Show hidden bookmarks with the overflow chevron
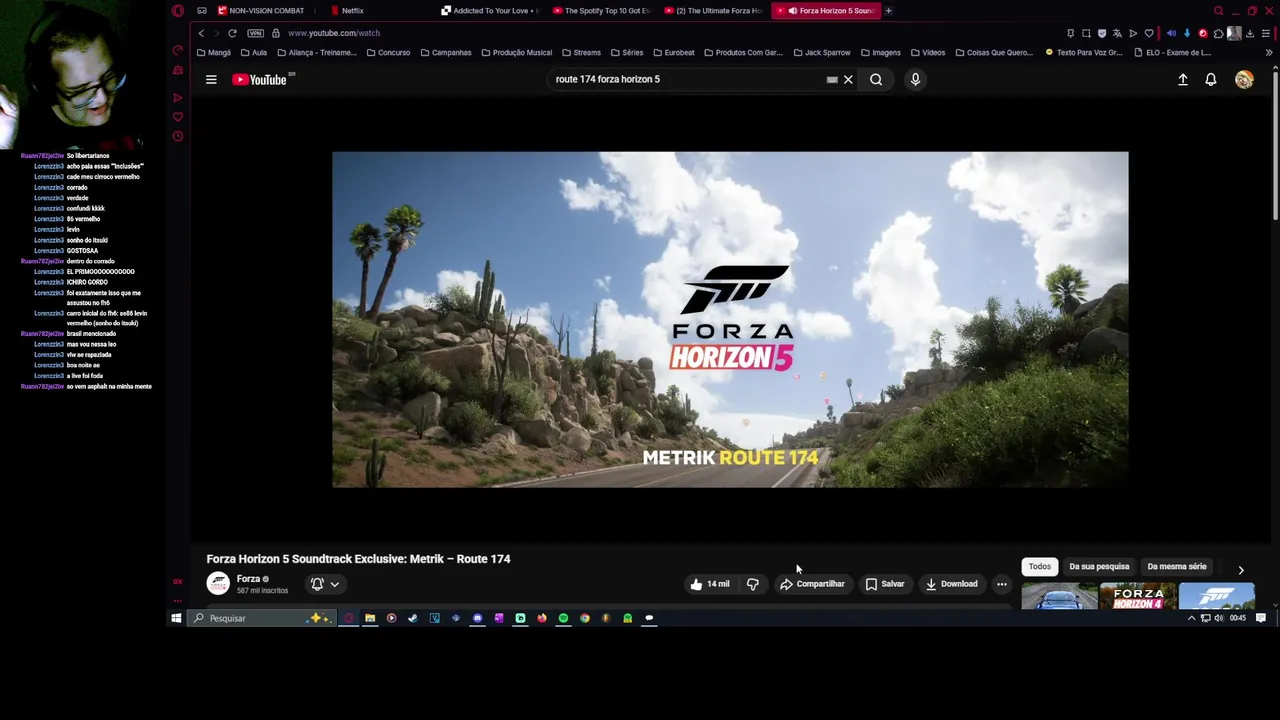Screen dimensions: 1280x720 tap(1270, 52)
